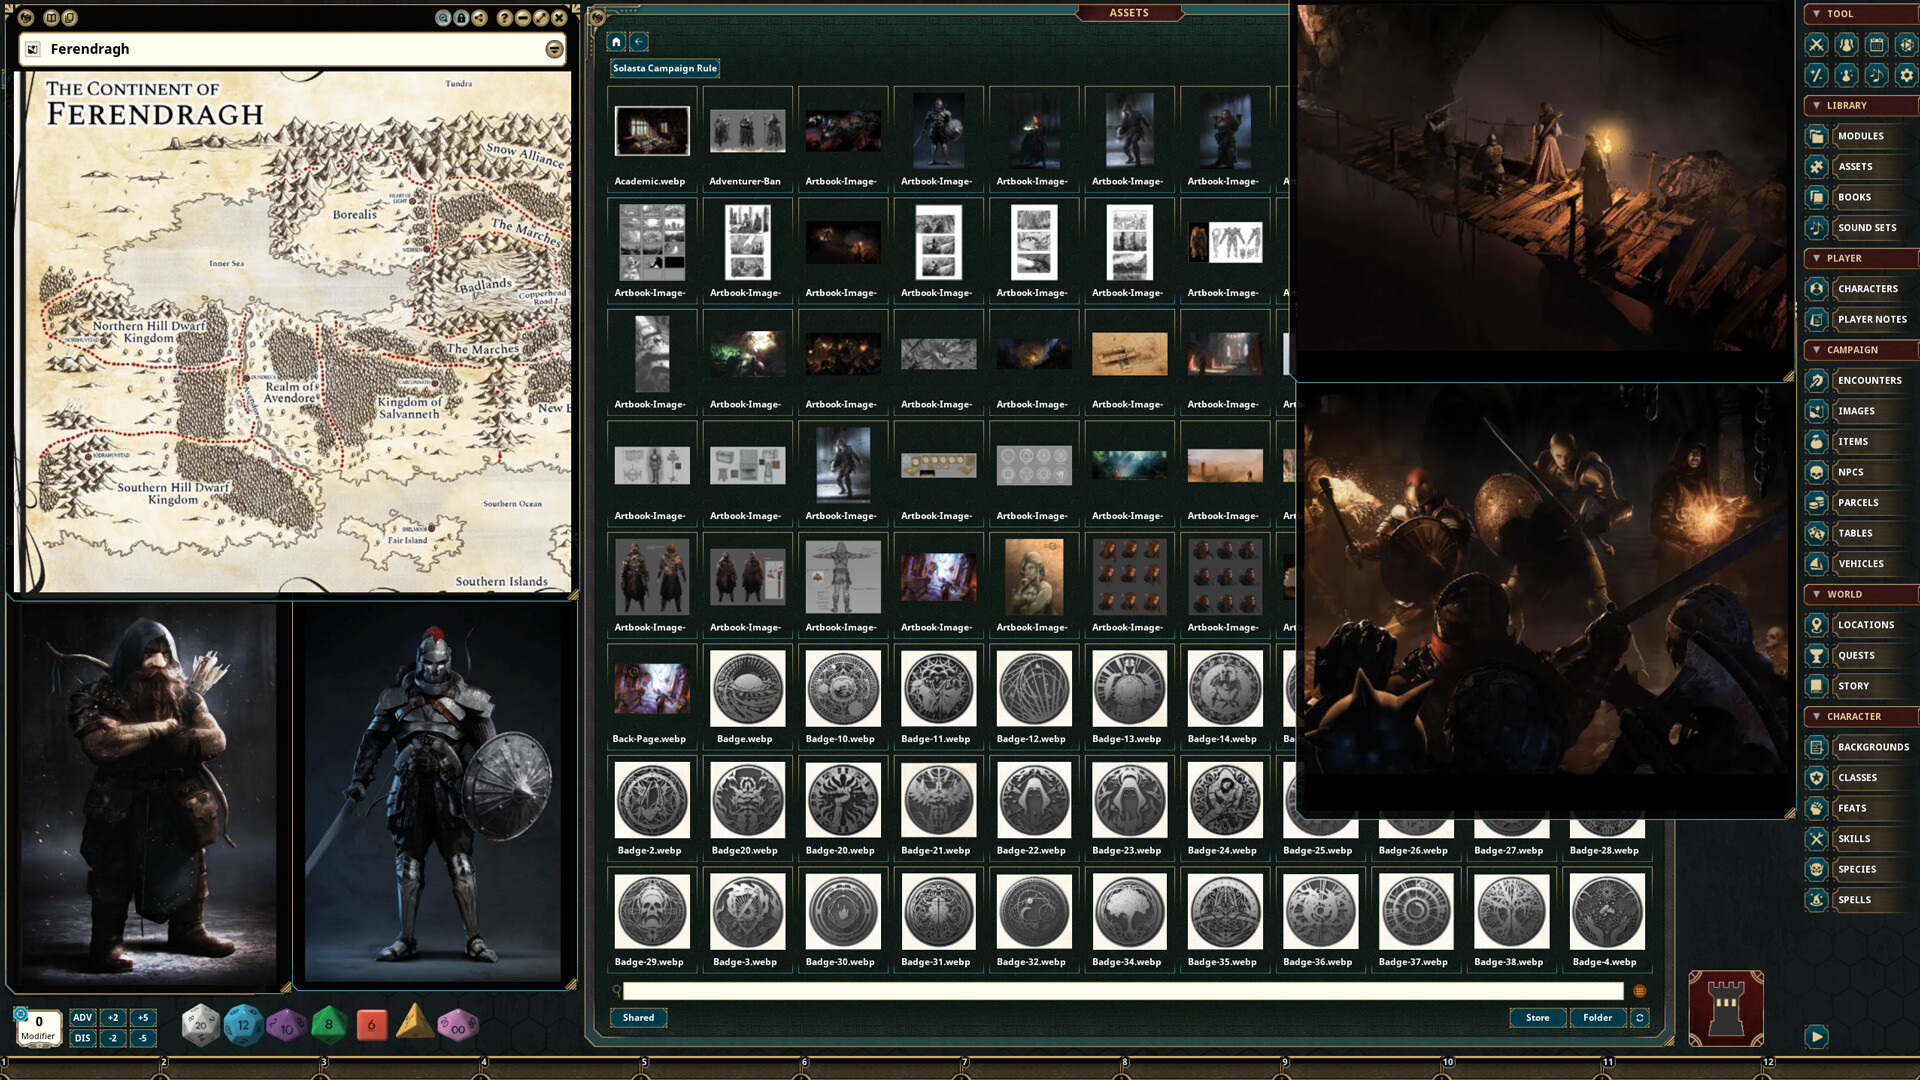Open the Soundboard music note tool
The width and height of the screenshot is (1920, 1080).
point(1877,76)
